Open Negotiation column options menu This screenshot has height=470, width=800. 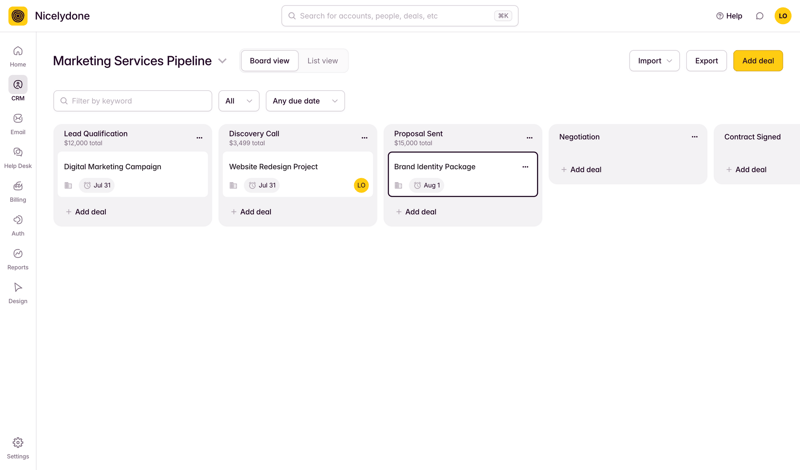694,137
